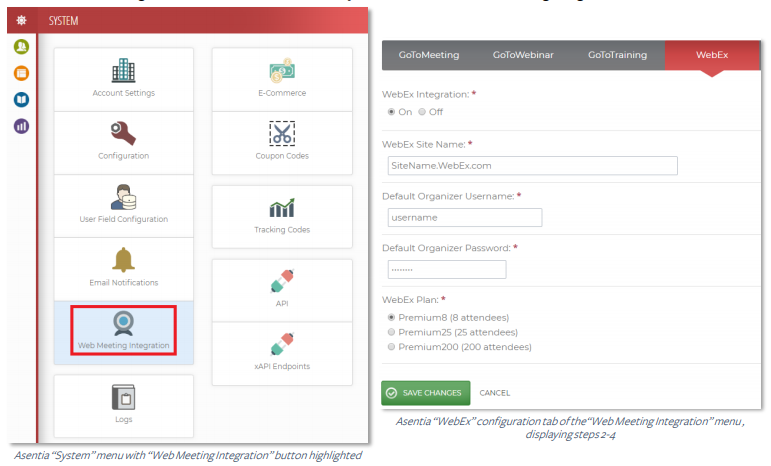Open the blue book sidebar icon
The width and height of the screenshot is (771, 466).
tap(21, 100)
